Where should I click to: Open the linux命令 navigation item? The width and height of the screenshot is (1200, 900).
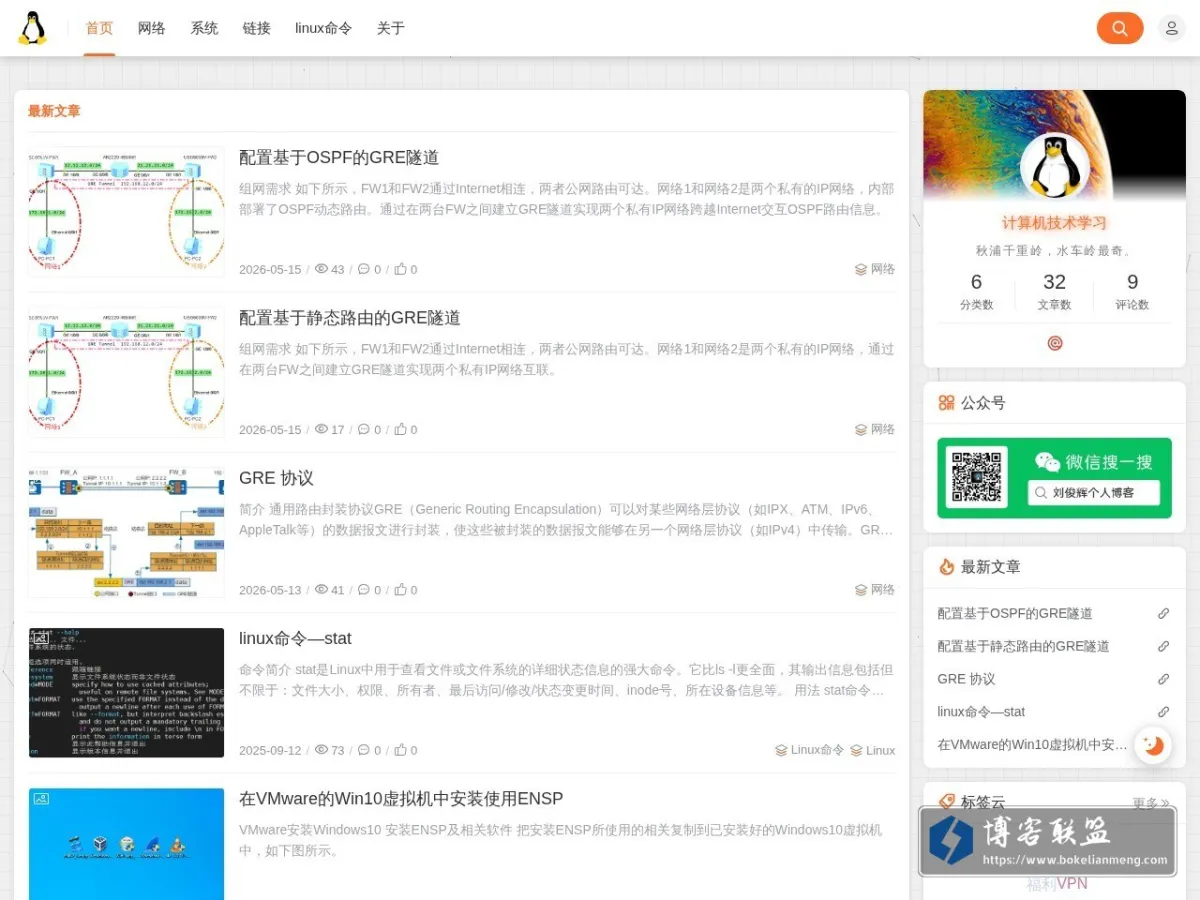point(324,28)
